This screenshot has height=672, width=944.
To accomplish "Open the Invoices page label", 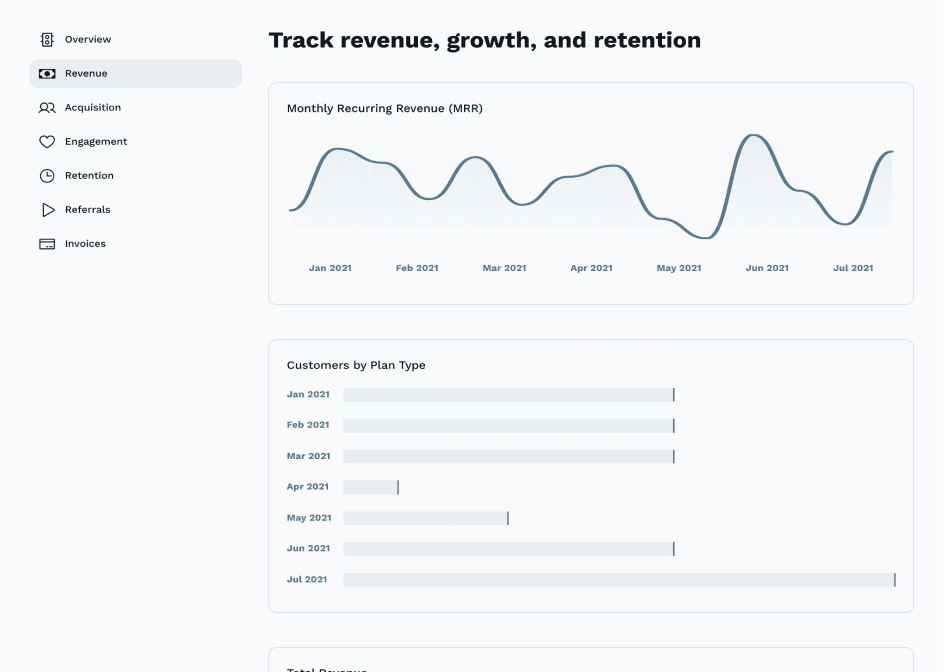I will point(85,244).
